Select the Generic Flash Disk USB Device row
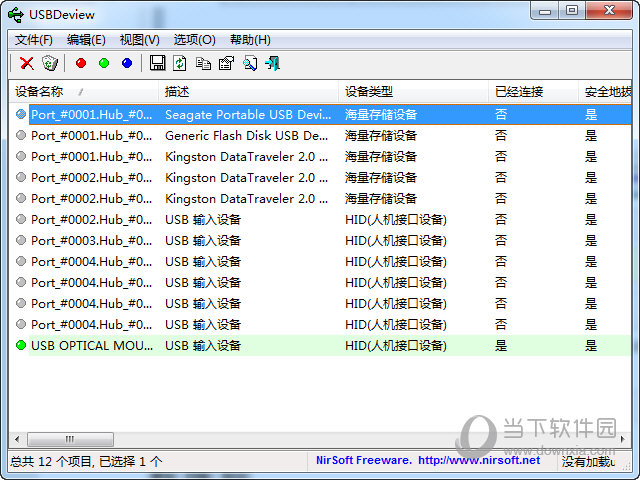Screen dimensions: 640x480 (x=330, y=136)
